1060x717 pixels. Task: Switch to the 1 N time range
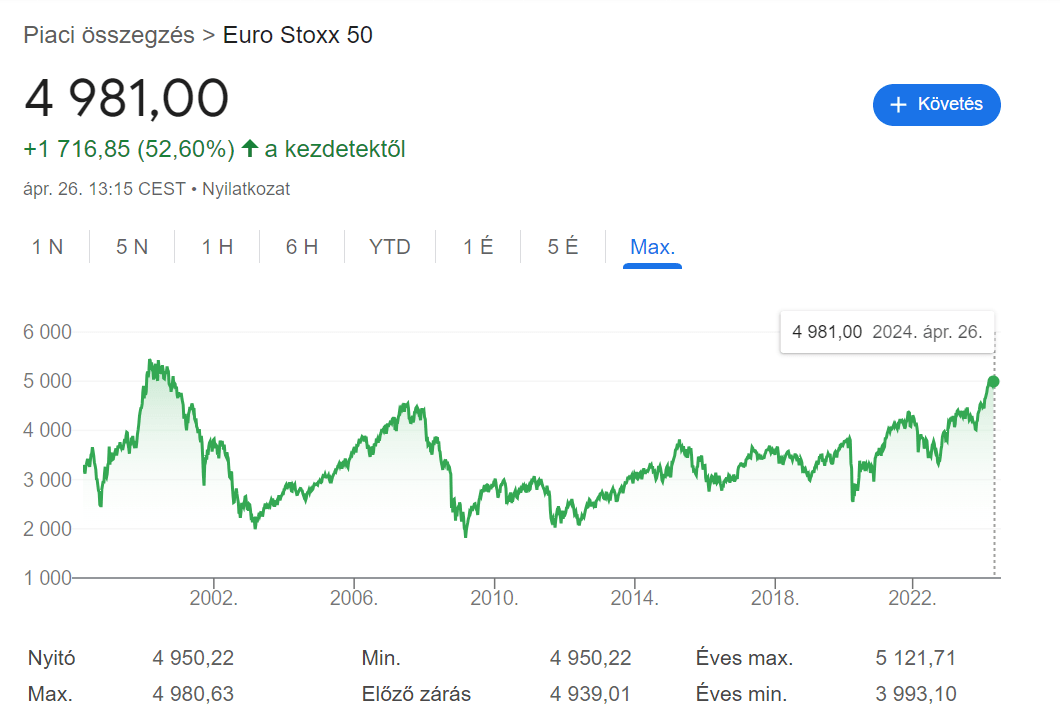tap(48, 246)
